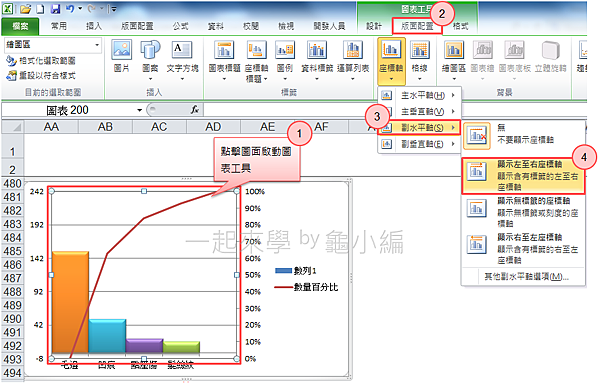Image resolution: width=600 pixels, height=383 pixels.
Task: Expand 副水平軸(S) submenu
Action: 419,127
